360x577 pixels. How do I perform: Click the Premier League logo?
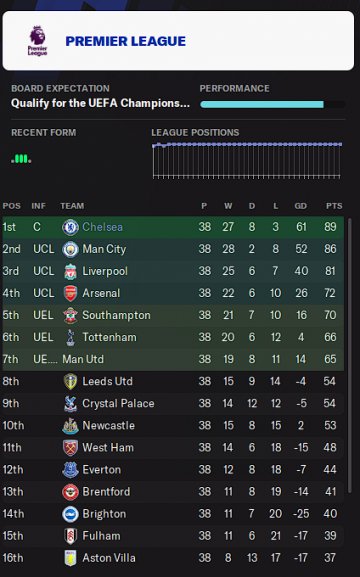[38, 41]
